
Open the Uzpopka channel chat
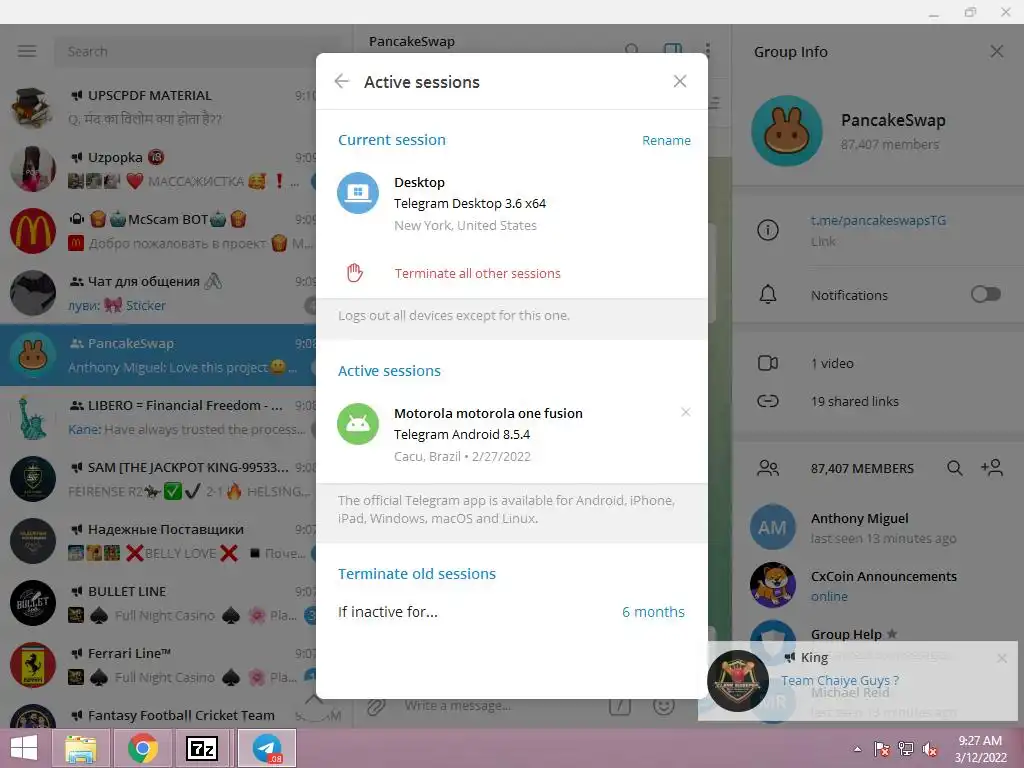158,169
